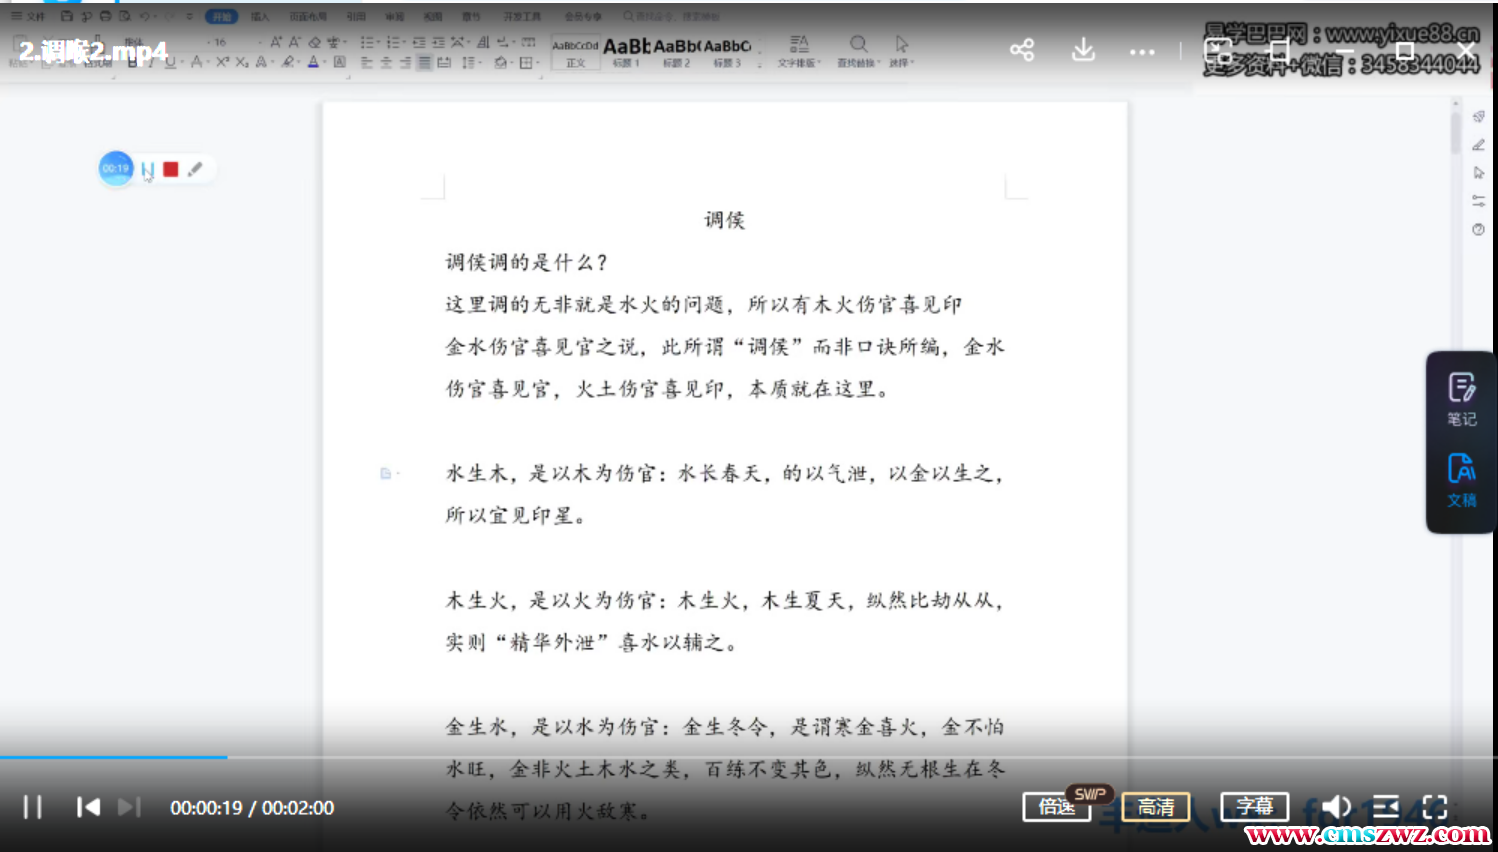Open the 高清 video quality menu
Viewport: 1498px width, 852px height.
point(1155,807)
